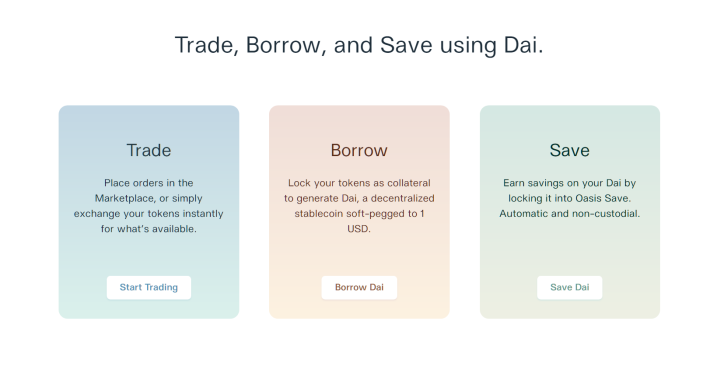Screen dimensions: 710x369
Task: Click the 'stablecoin soft-pegged' text line
Action: (x=359, y=214)
